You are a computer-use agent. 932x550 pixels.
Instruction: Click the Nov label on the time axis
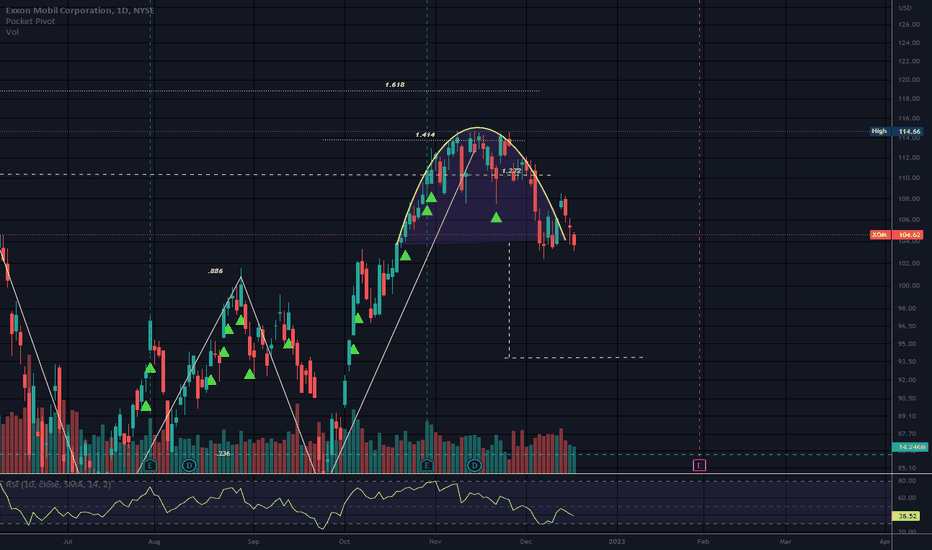coord(435,542)
